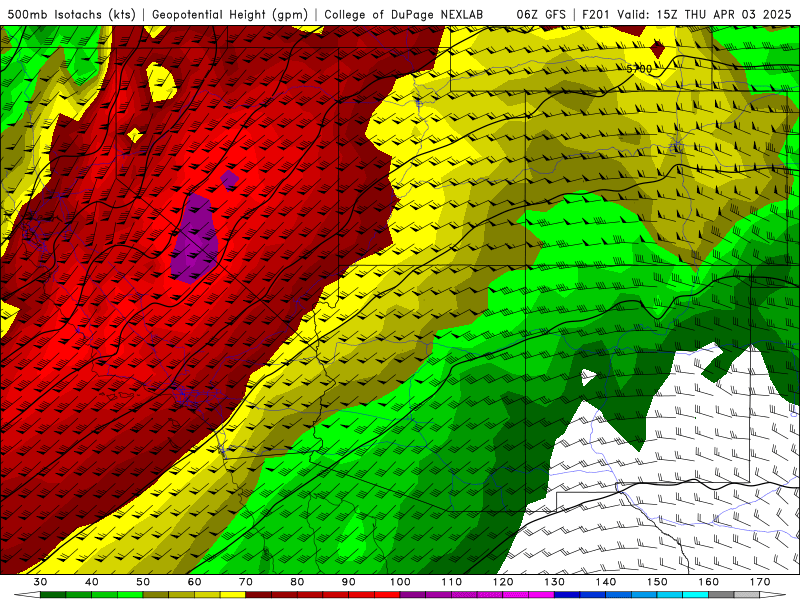Screen dimensions: 800x600
Task: Click the legend value "90"
Action: tap(349, 582)
